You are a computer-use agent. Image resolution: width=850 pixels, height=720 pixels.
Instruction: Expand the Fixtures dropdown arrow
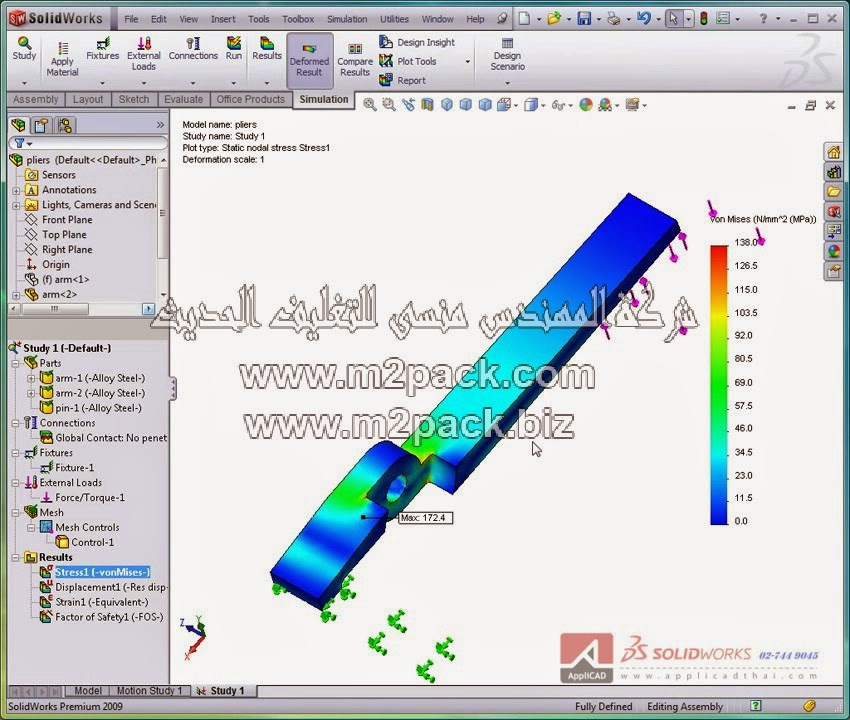click(x=102, y=83)
